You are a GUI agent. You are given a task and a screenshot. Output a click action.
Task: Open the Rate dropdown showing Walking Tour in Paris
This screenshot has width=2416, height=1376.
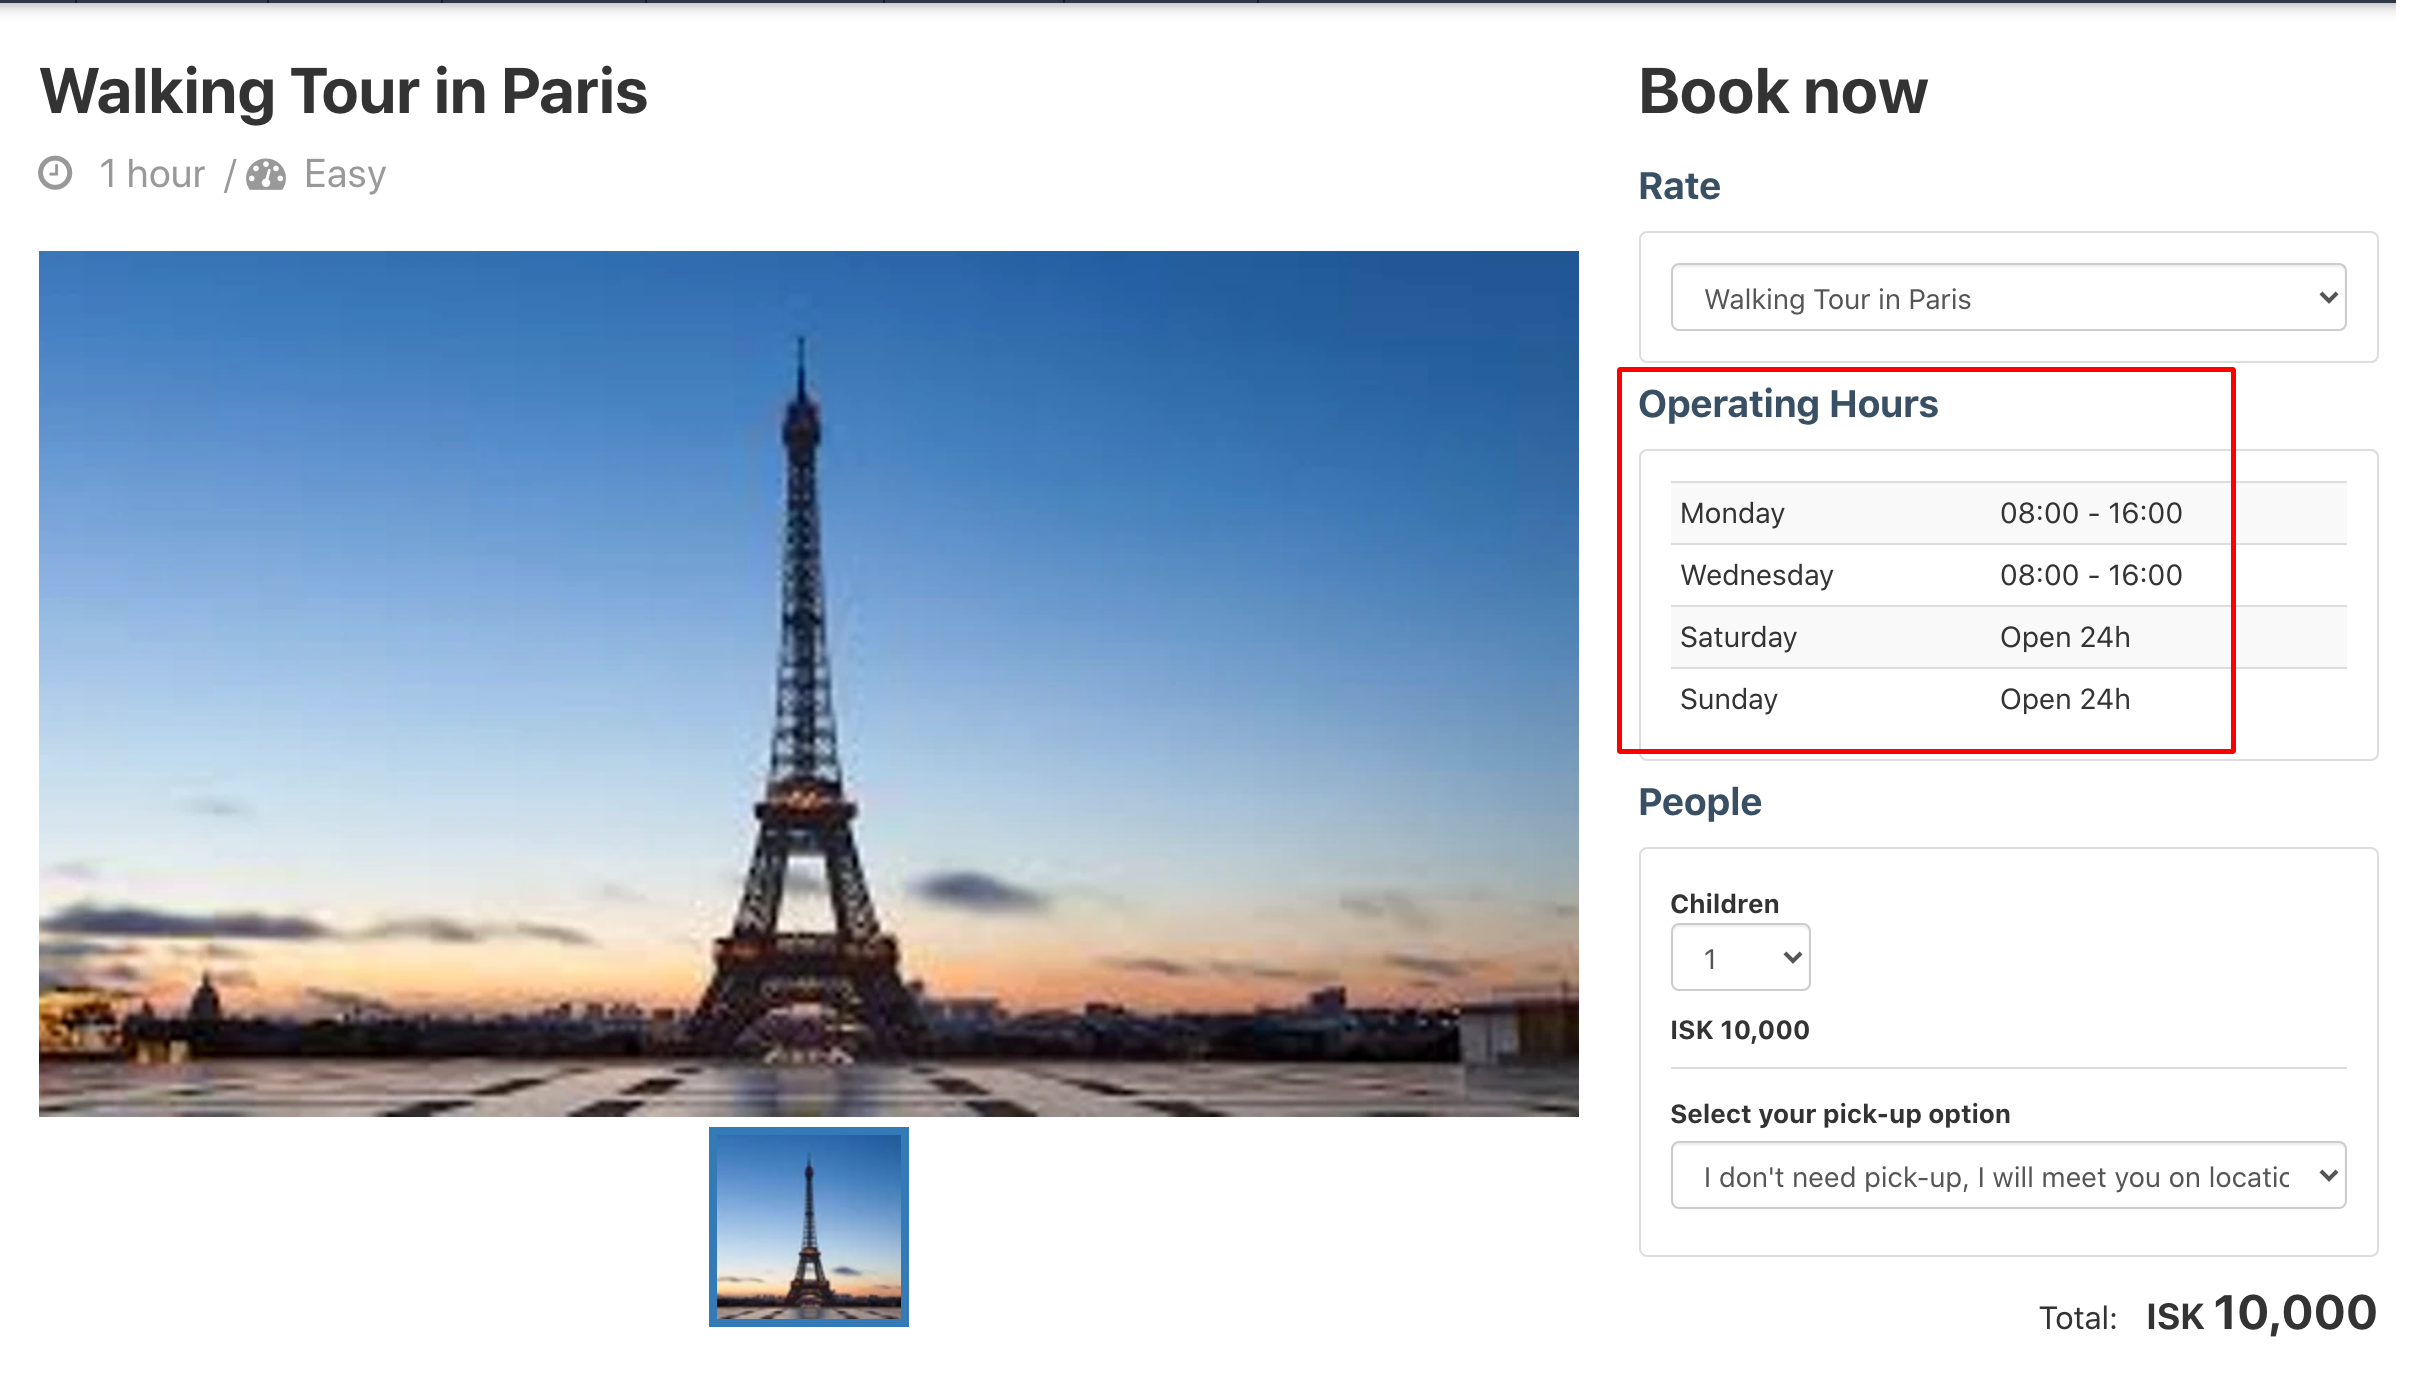click(2008, 298)
